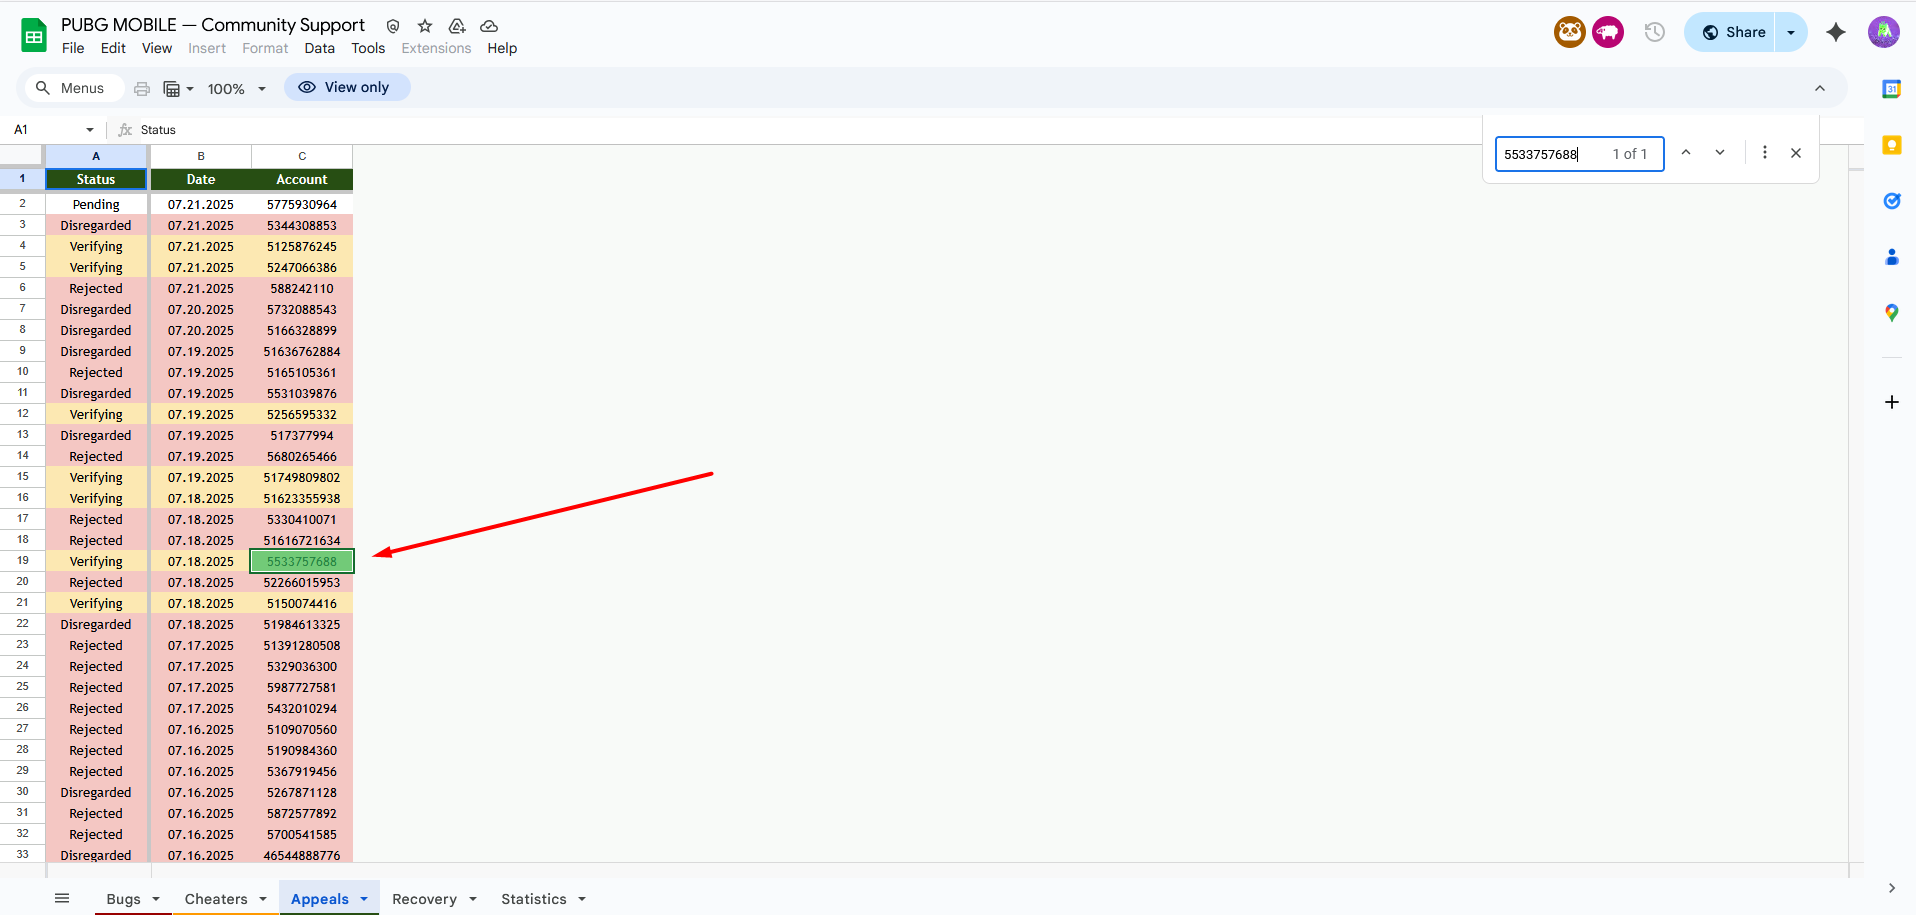The image size is (1916, 915).
Task: Open the File menu
Action: click(73, 48)
